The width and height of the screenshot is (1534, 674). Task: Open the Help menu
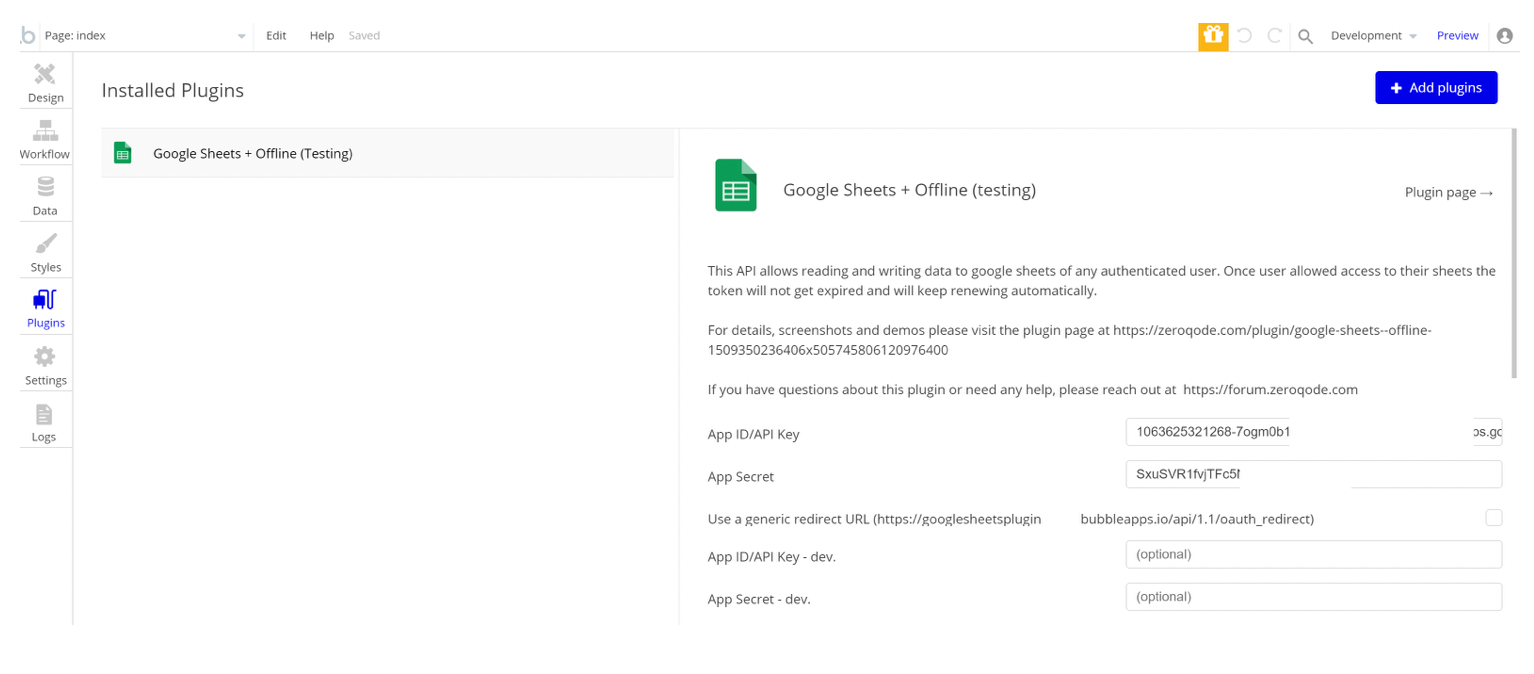coord(322,35)
